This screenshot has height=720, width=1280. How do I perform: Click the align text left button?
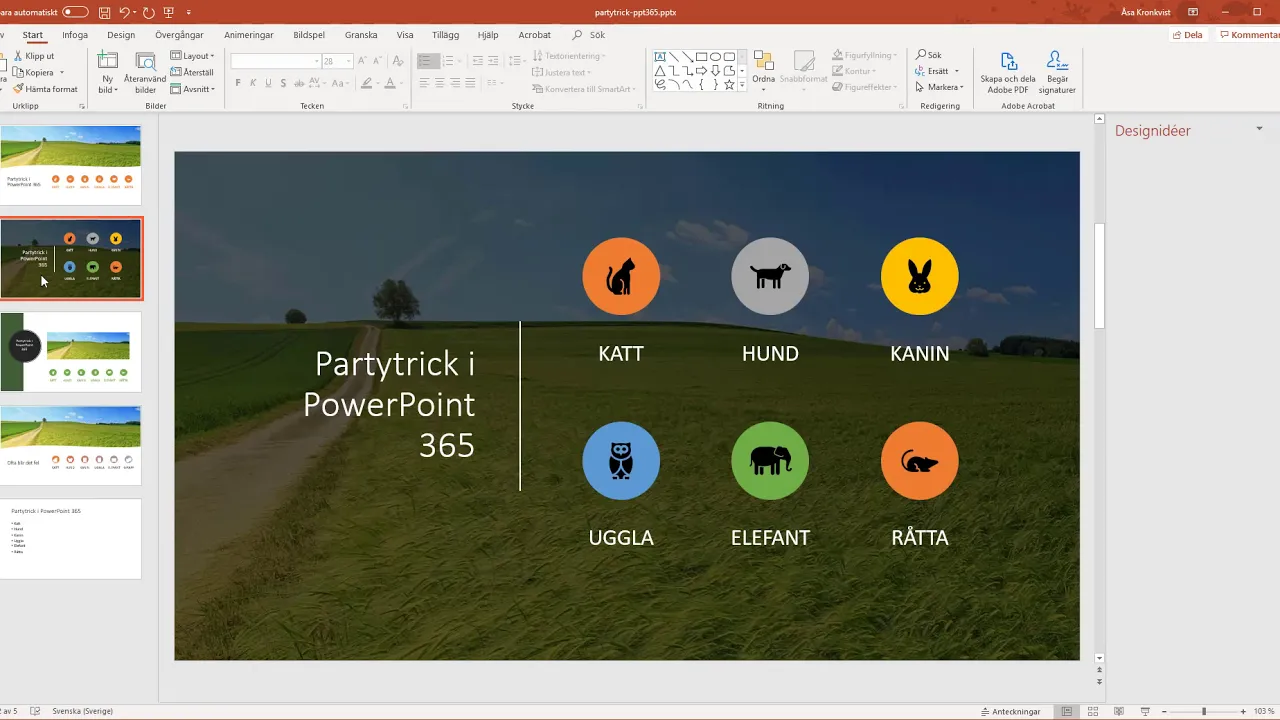425,83
